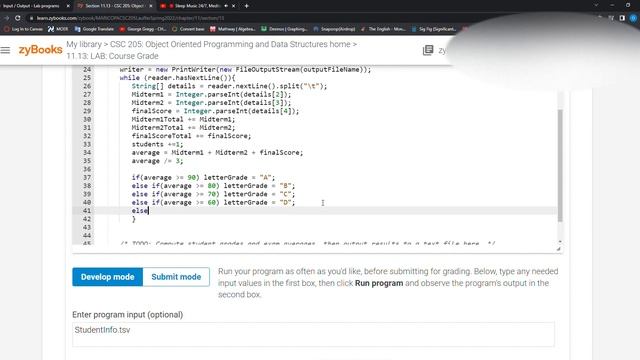The height and width of the screenshot is (360, 640).
Task: Click the writer = new PrintWriter line
Action: click(245, 69)
